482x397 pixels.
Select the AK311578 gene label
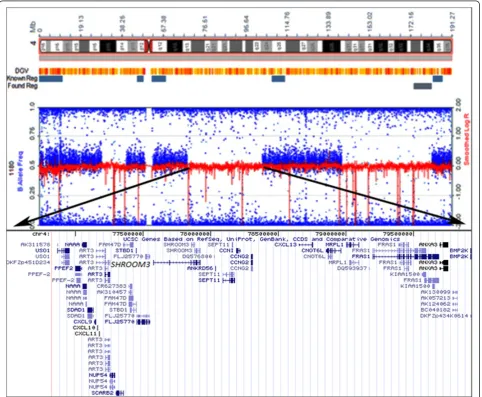pyautogui.click(x=35, y=245)
